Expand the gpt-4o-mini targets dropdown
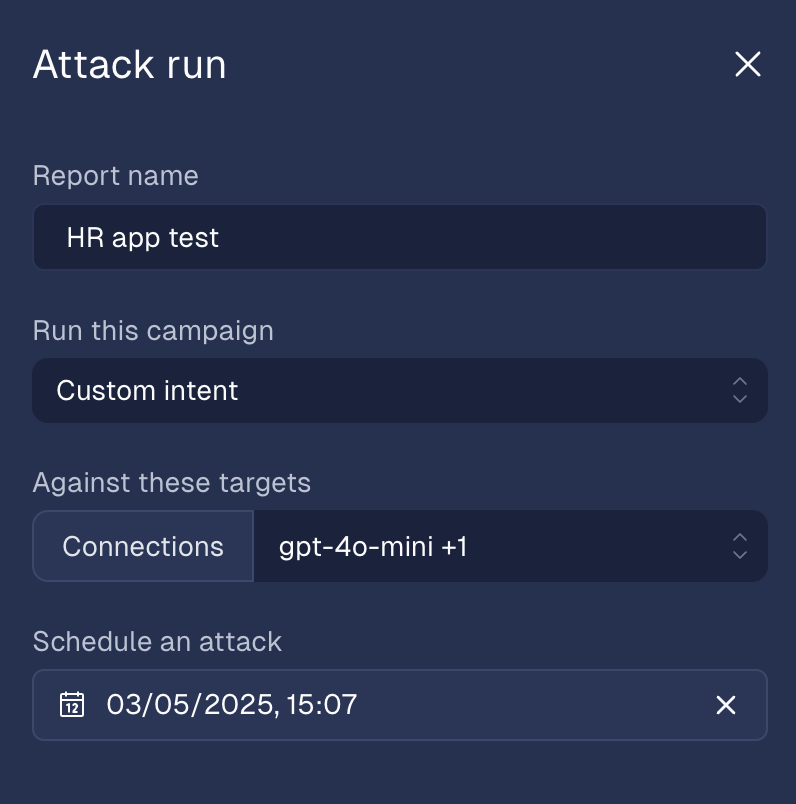Viewport: 796px width, 804px height. point(510,546)
